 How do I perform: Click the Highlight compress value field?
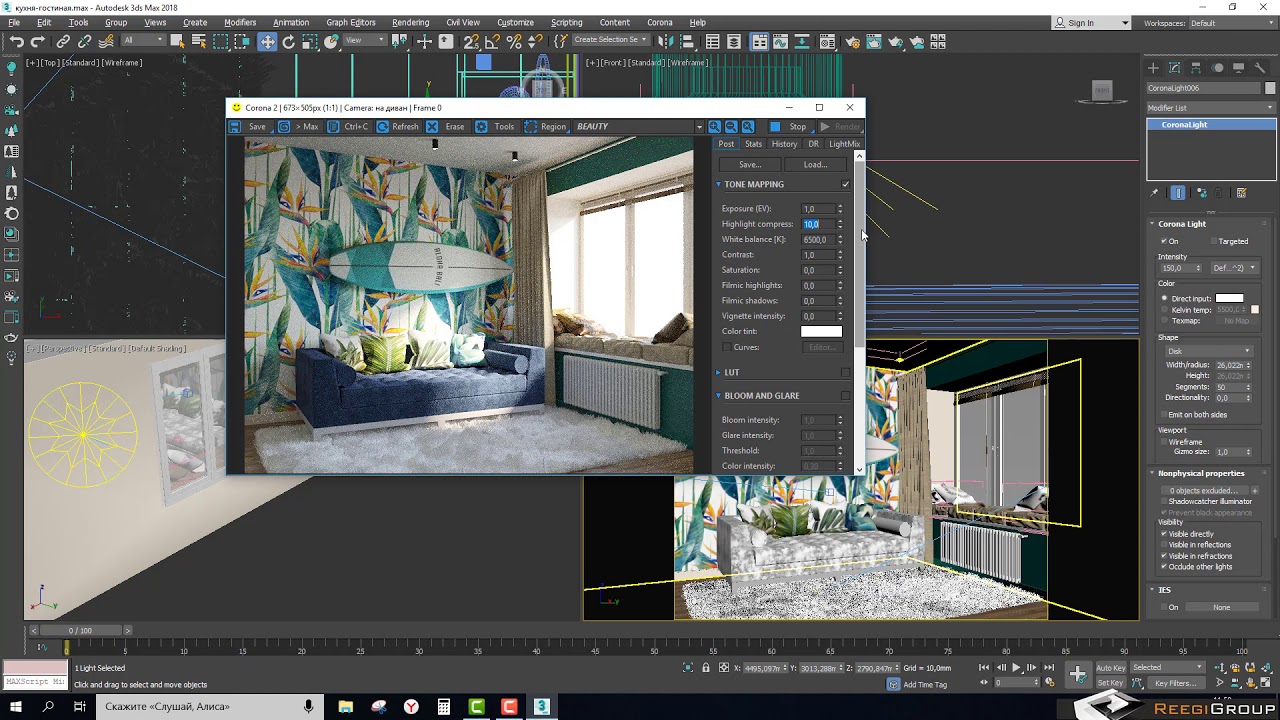pos(818,224)
